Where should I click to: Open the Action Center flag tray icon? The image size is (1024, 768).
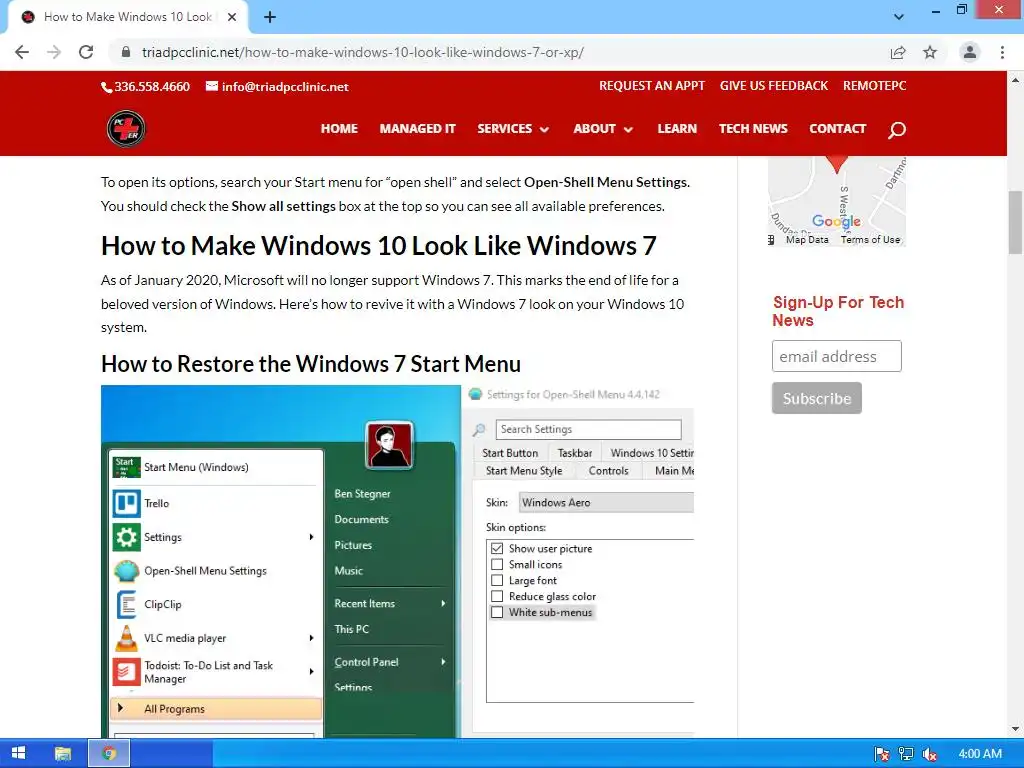882,754
